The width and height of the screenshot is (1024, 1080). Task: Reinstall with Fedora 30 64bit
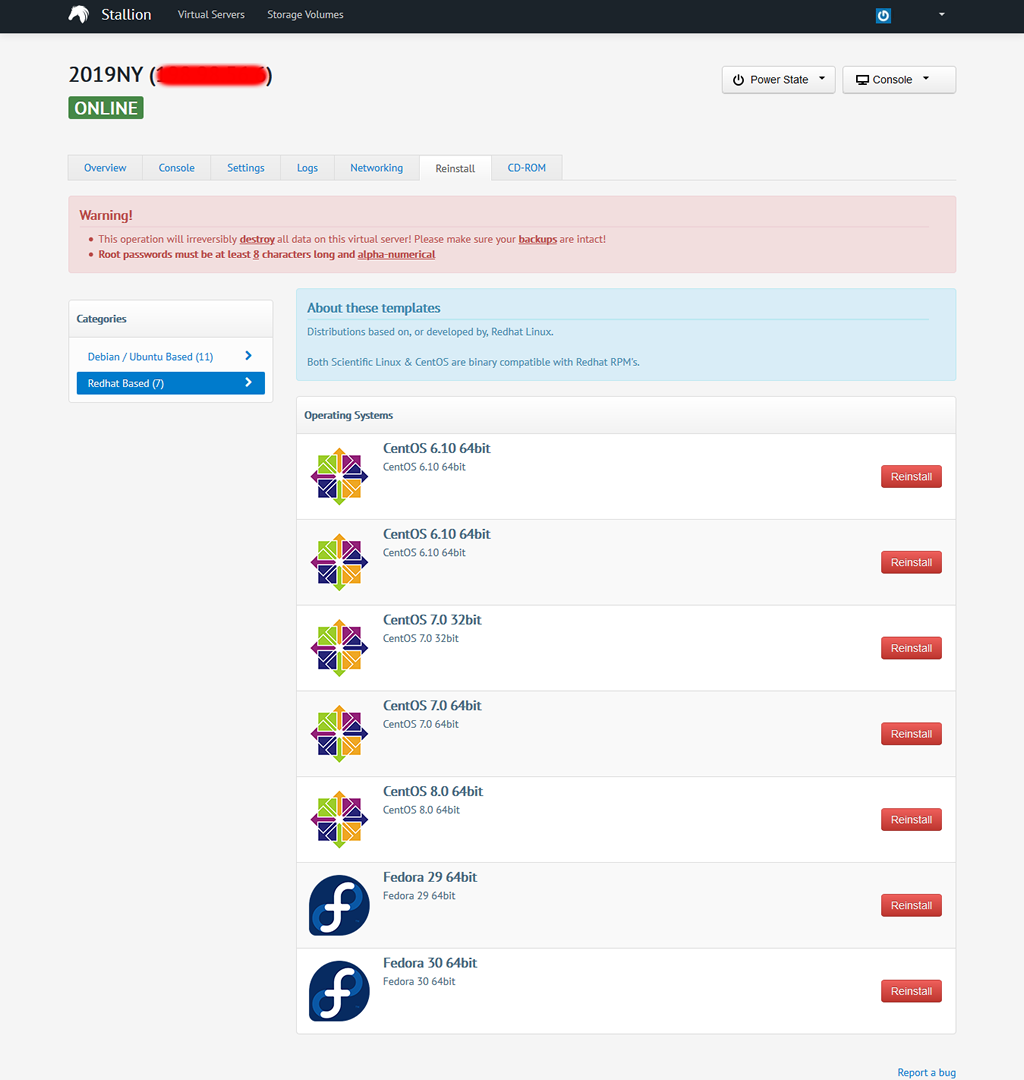coord(911,991)
